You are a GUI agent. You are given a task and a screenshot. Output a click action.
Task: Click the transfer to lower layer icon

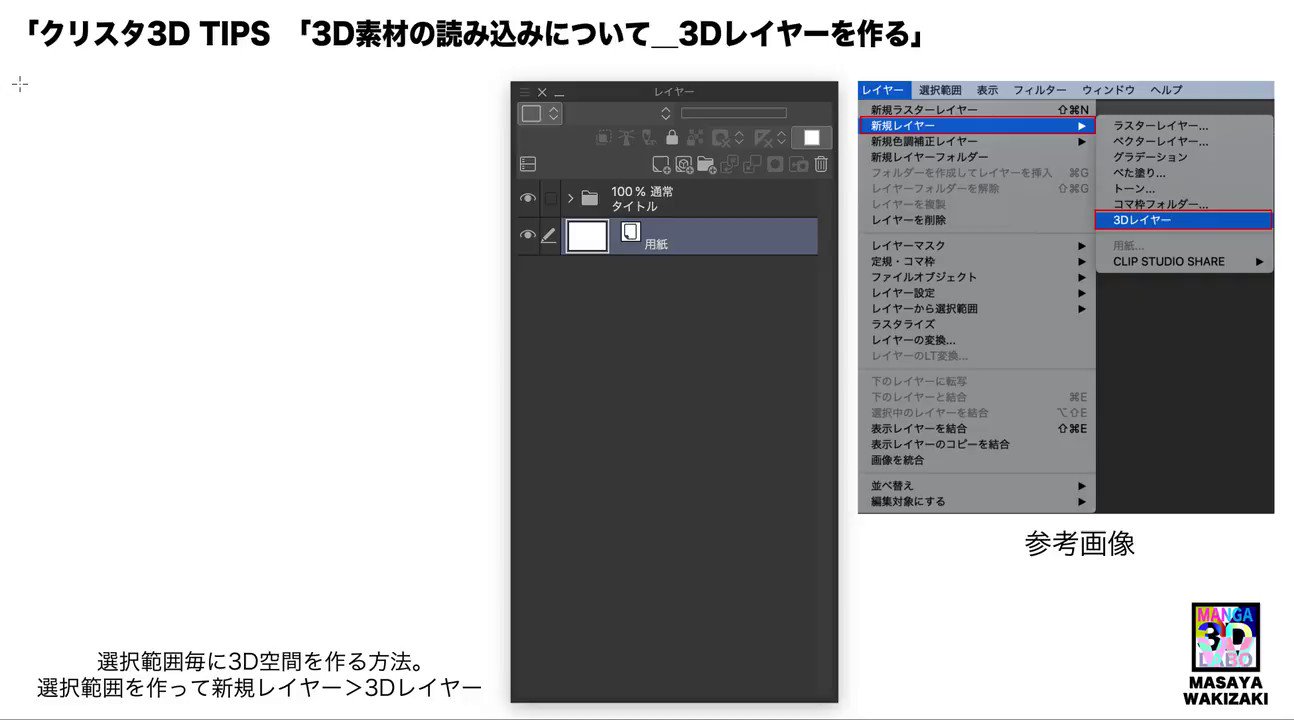coord(729,164)
